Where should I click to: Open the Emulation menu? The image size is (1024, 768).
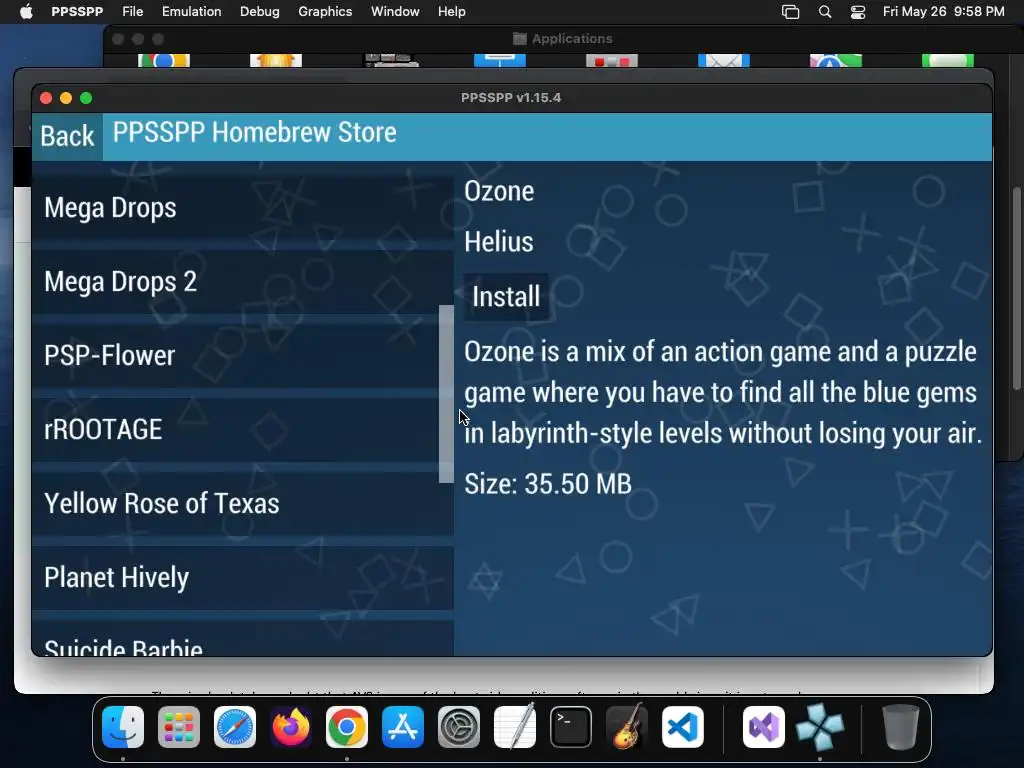click(191, 12)
